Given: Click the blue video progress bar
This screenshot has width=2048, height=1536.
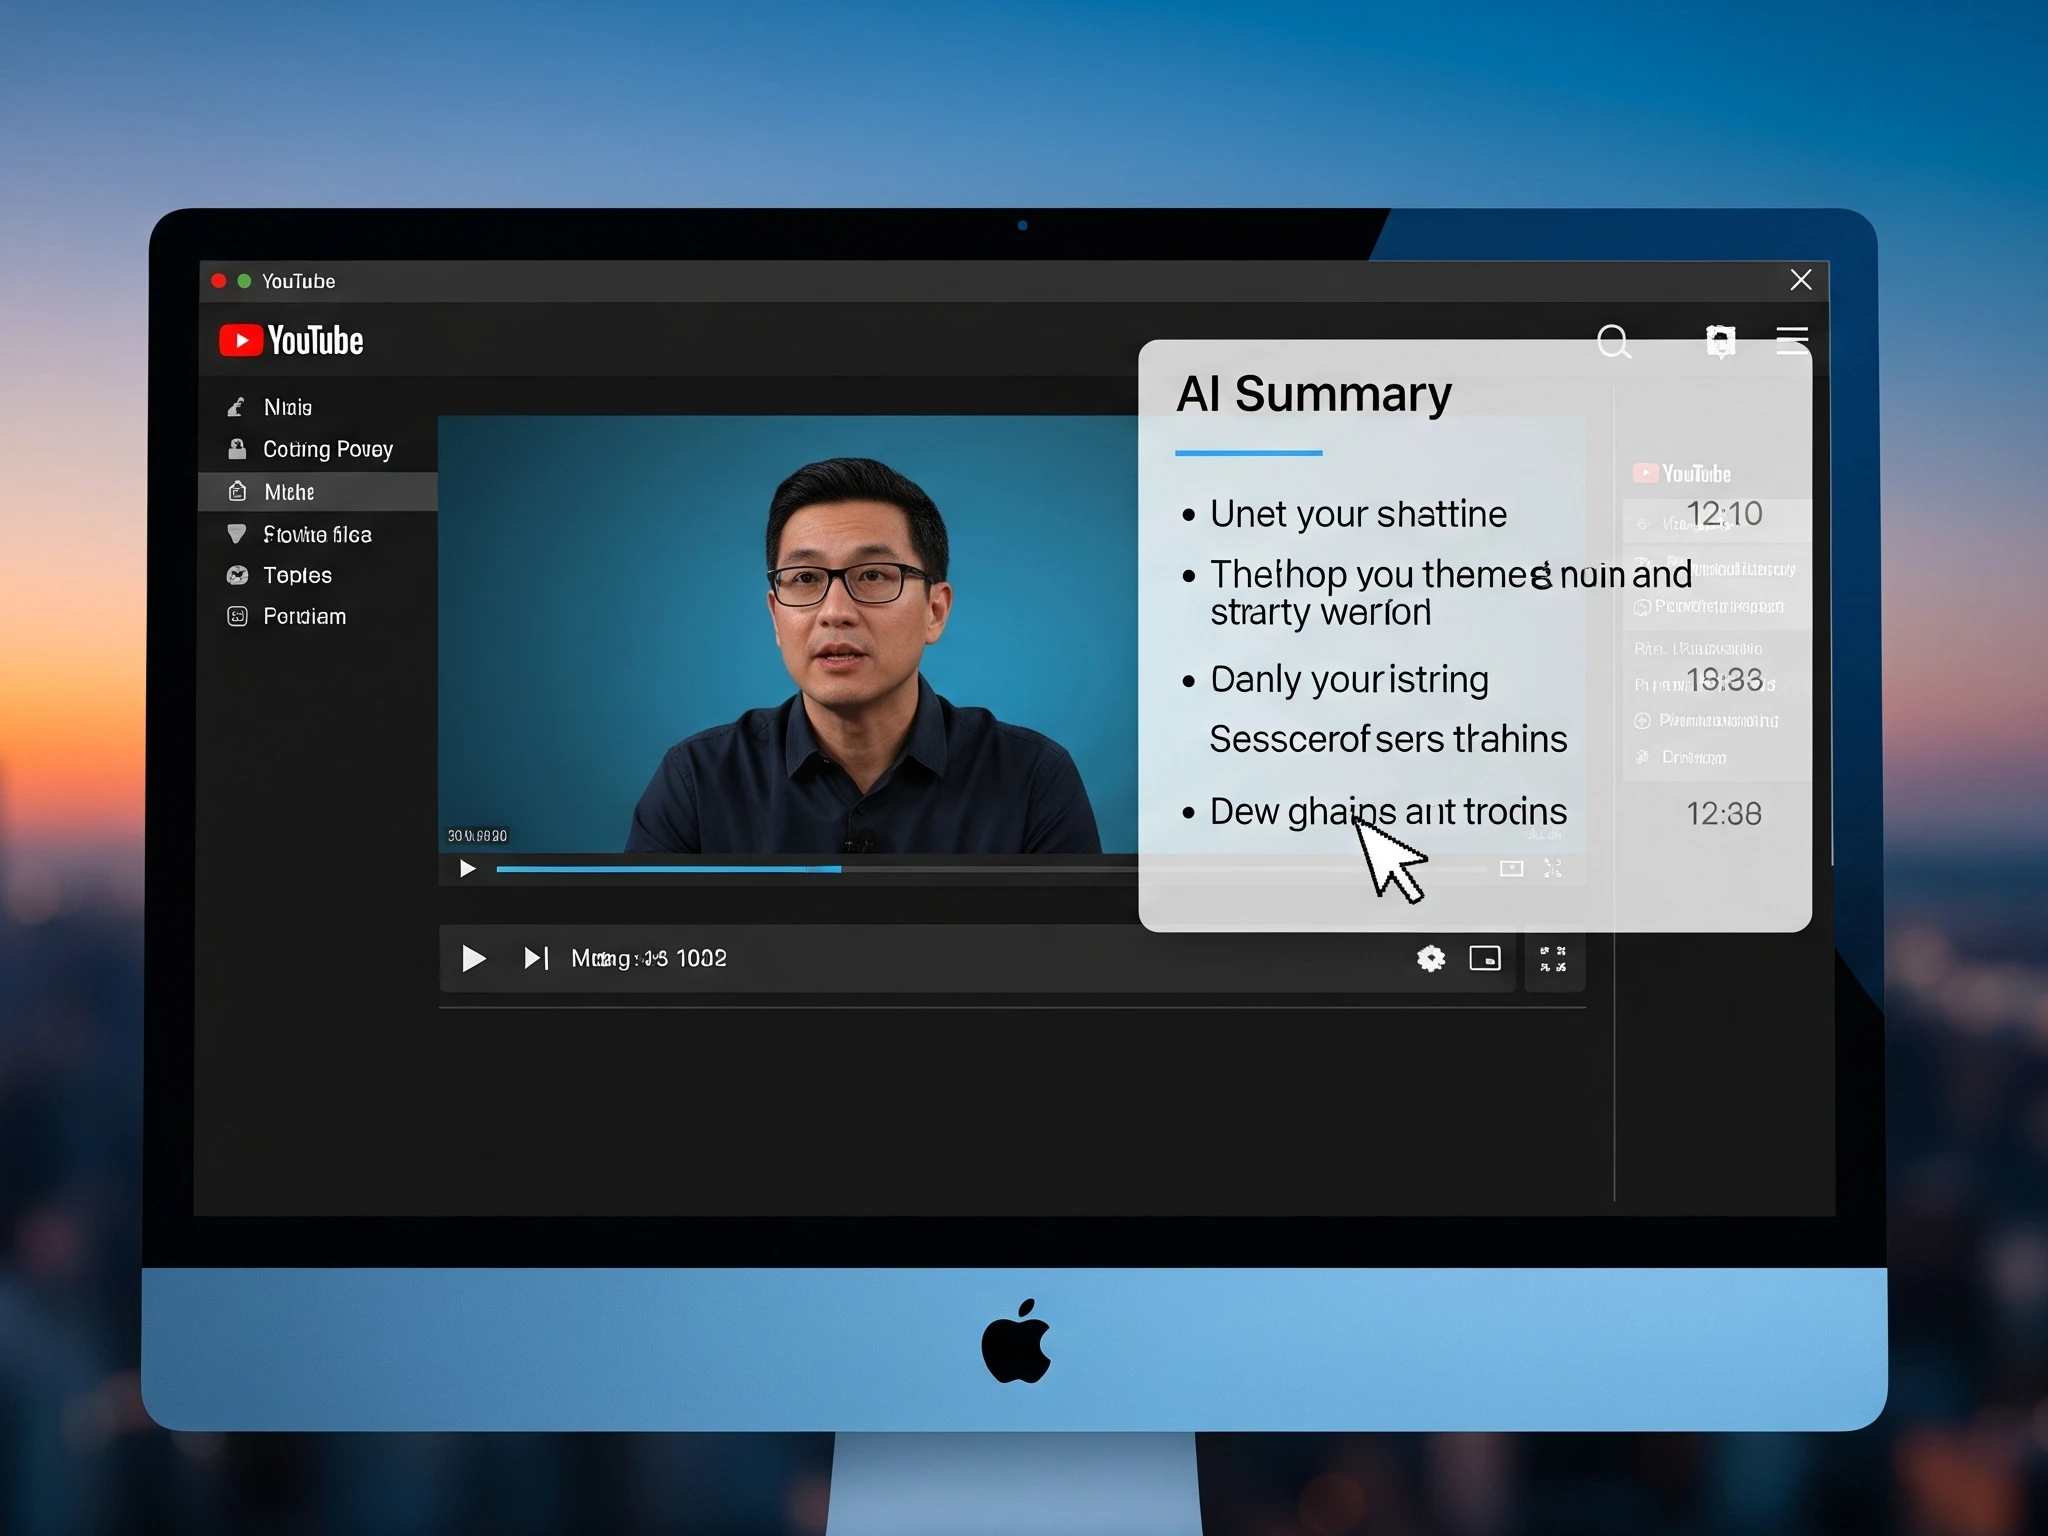Looking at the screenshot, I should pos(668,869).
